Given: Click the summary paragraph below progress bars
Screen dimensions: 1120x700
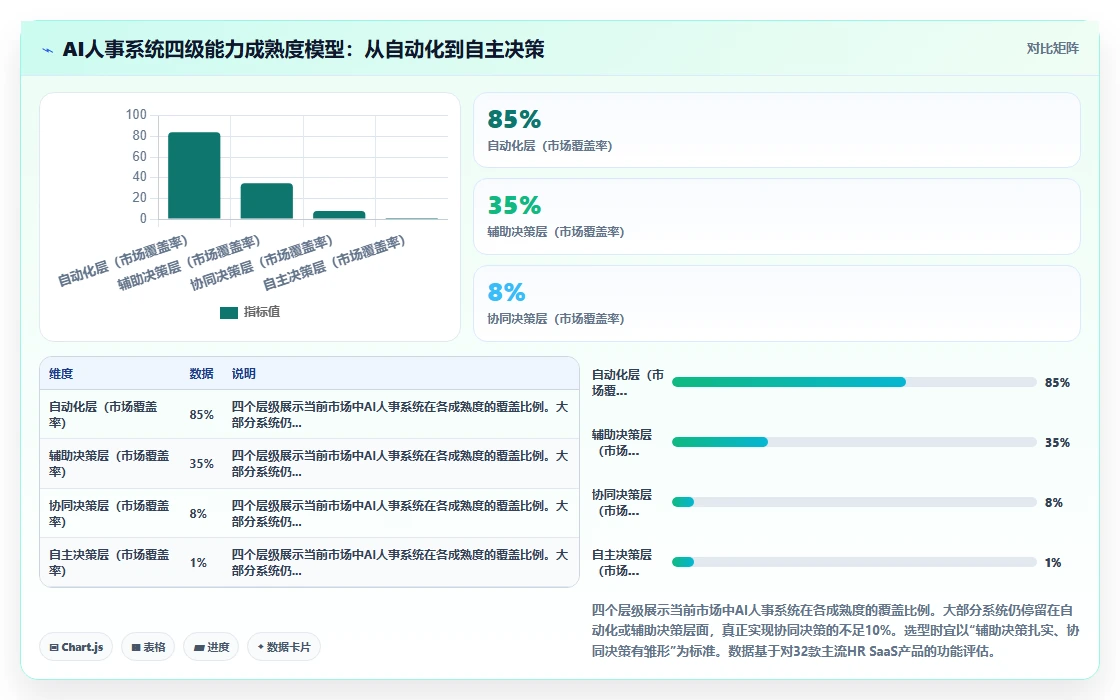Looking at the screenshot, I should (x=835, y=631).
